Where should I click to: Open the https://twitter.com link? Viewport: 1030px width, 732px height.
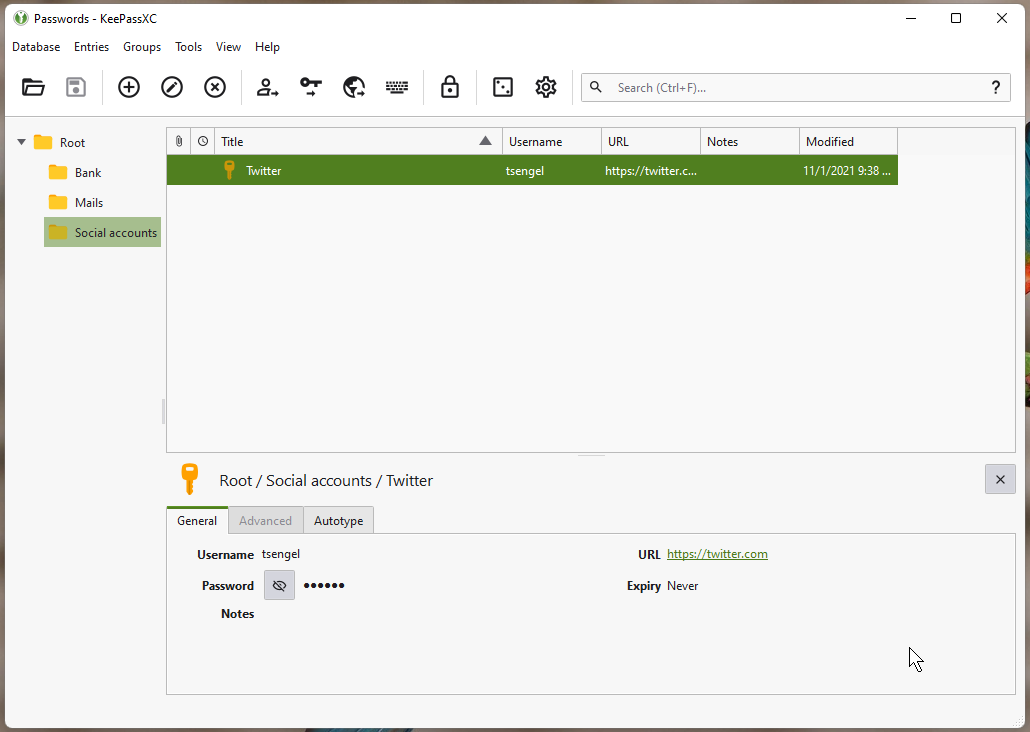[717, 554]
